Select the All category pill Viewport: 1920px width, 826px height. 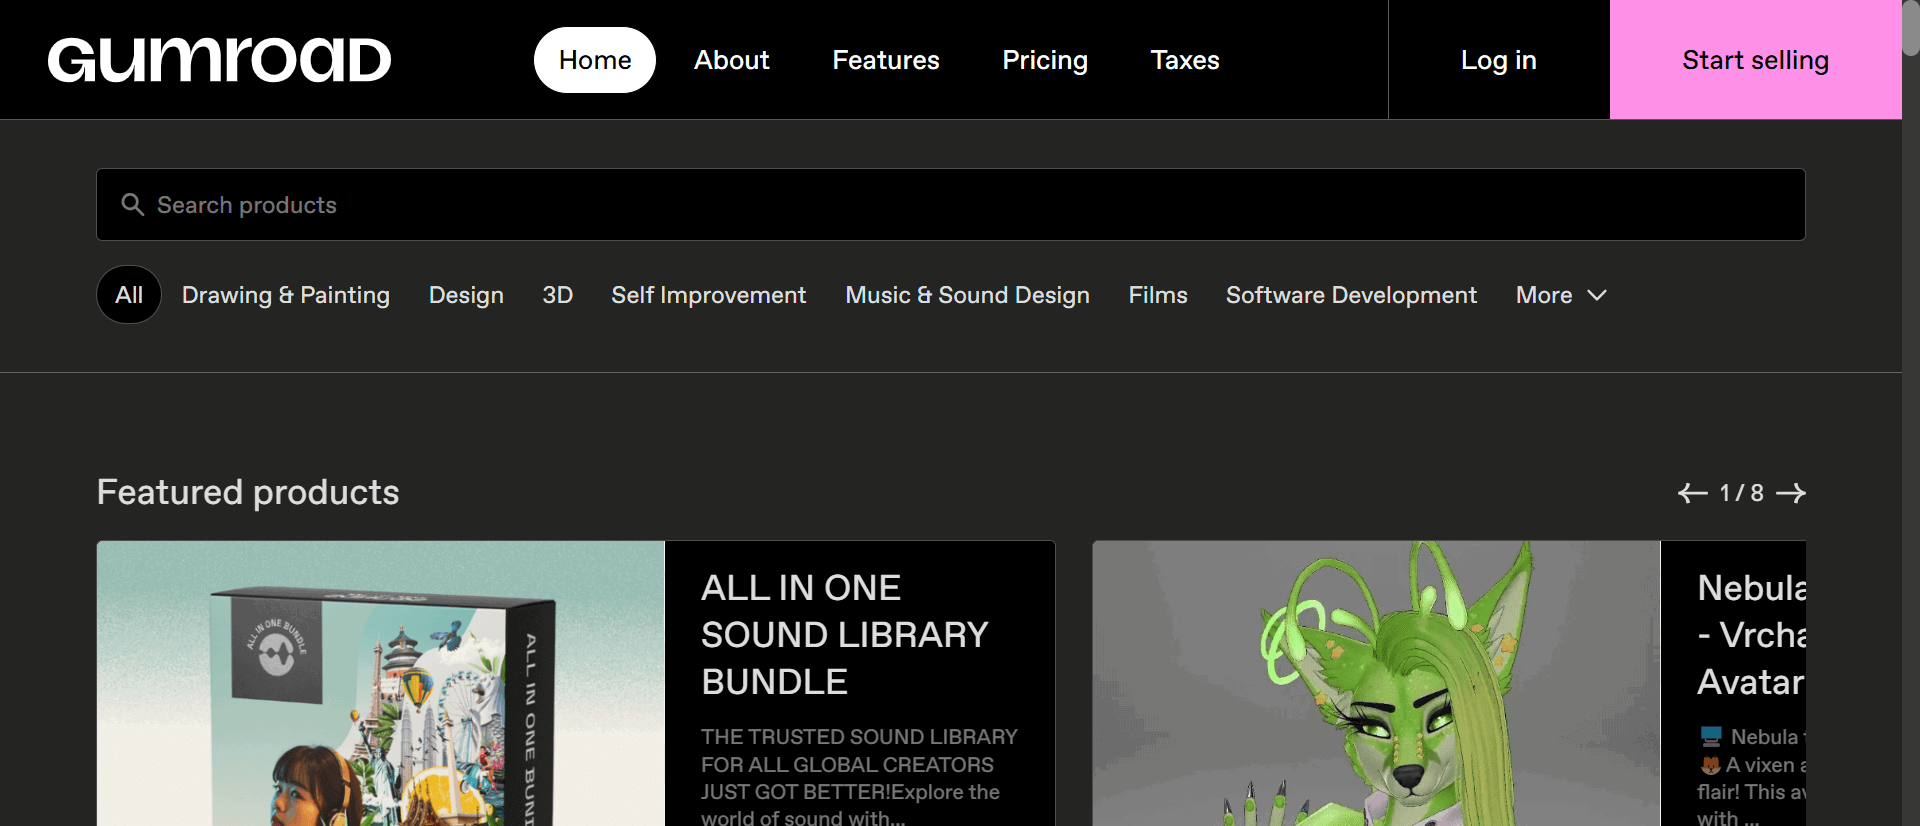pos(129,295)
